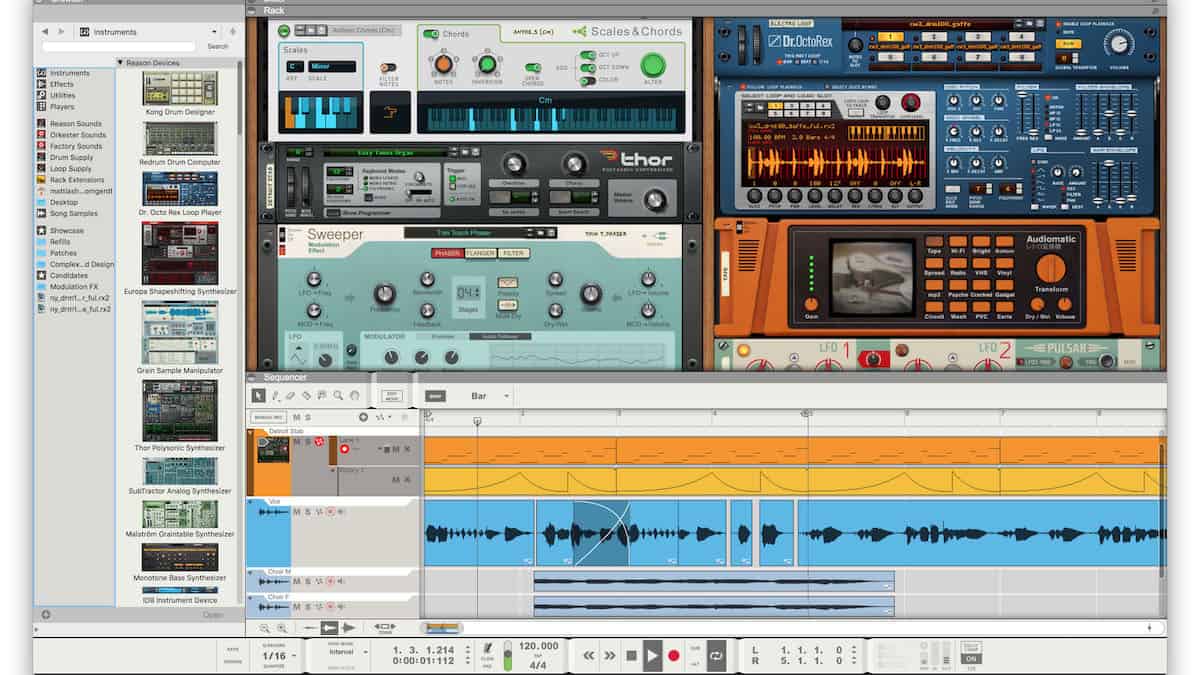Image resolution: width=1200 pixels, height=675 pixels.
Task: Click the add track circle icon
Action: [364, 417]
